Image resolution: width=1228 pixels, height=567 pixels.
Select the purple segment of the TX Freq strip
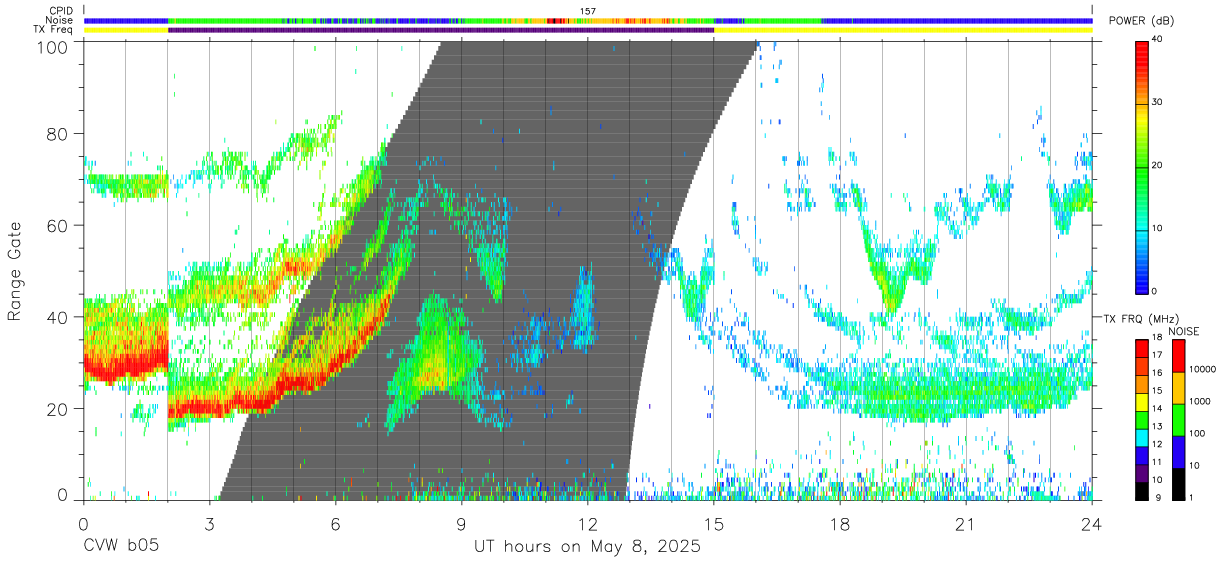point(441,30)
